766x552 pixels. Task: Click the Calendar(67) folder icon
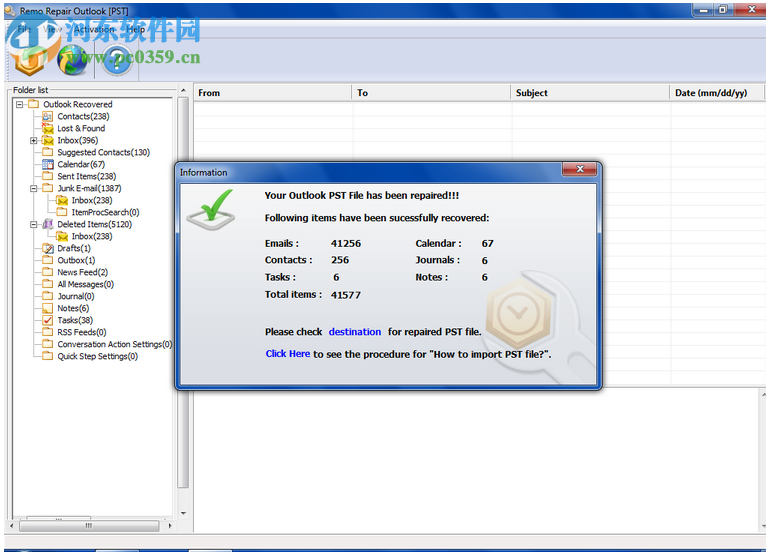47,164
